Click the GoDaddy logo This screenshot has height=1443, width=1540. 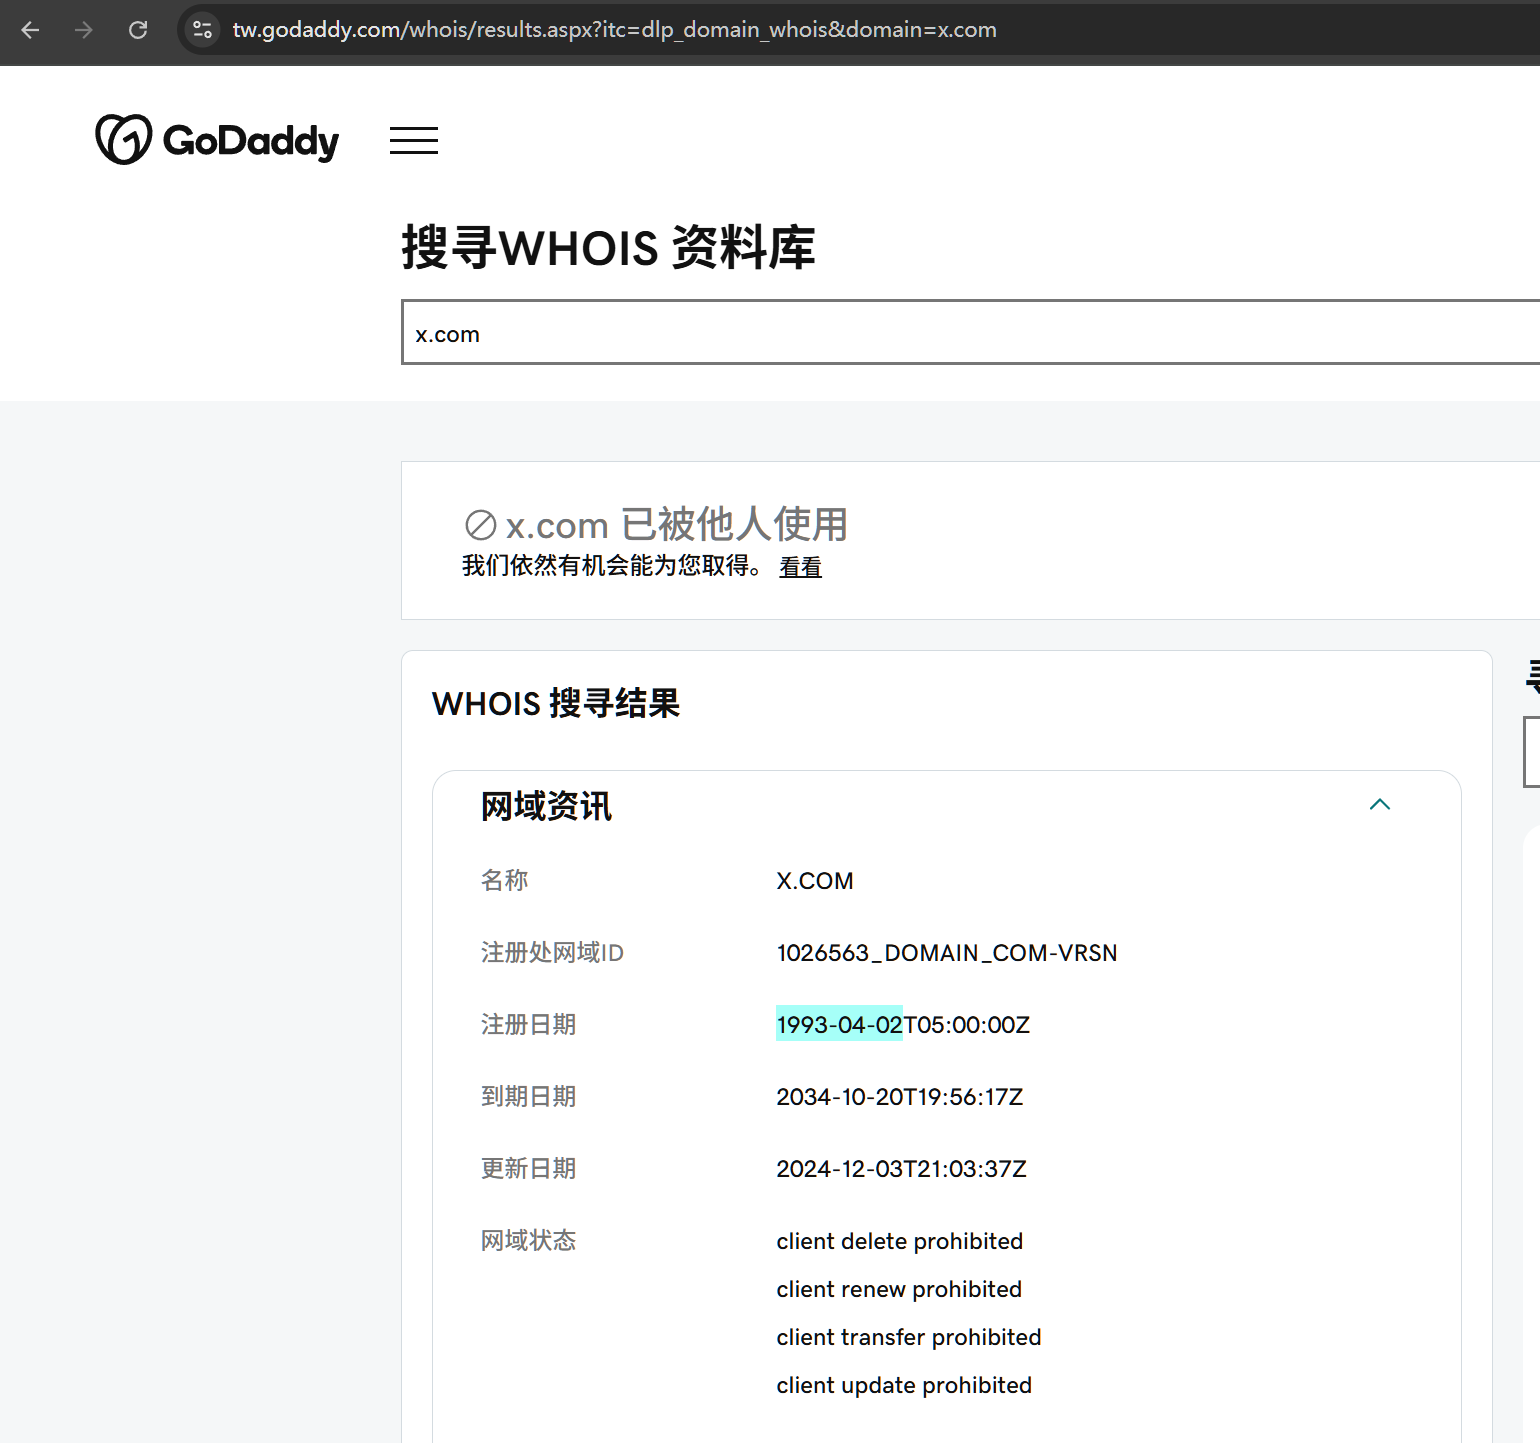[217, 140]
